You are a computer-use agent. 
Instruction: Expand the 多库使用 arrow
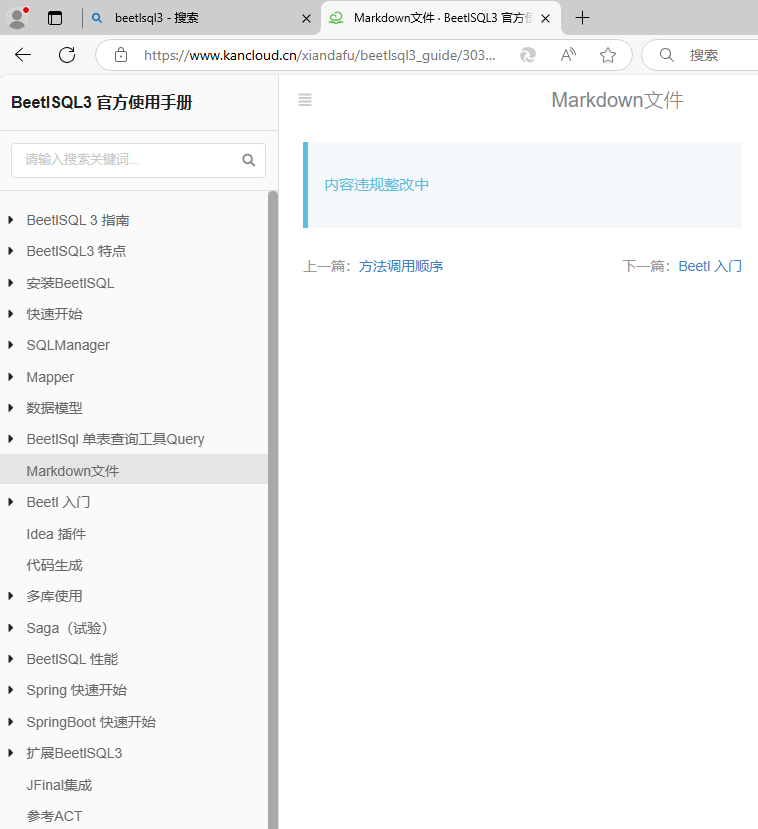pos(11,596)
